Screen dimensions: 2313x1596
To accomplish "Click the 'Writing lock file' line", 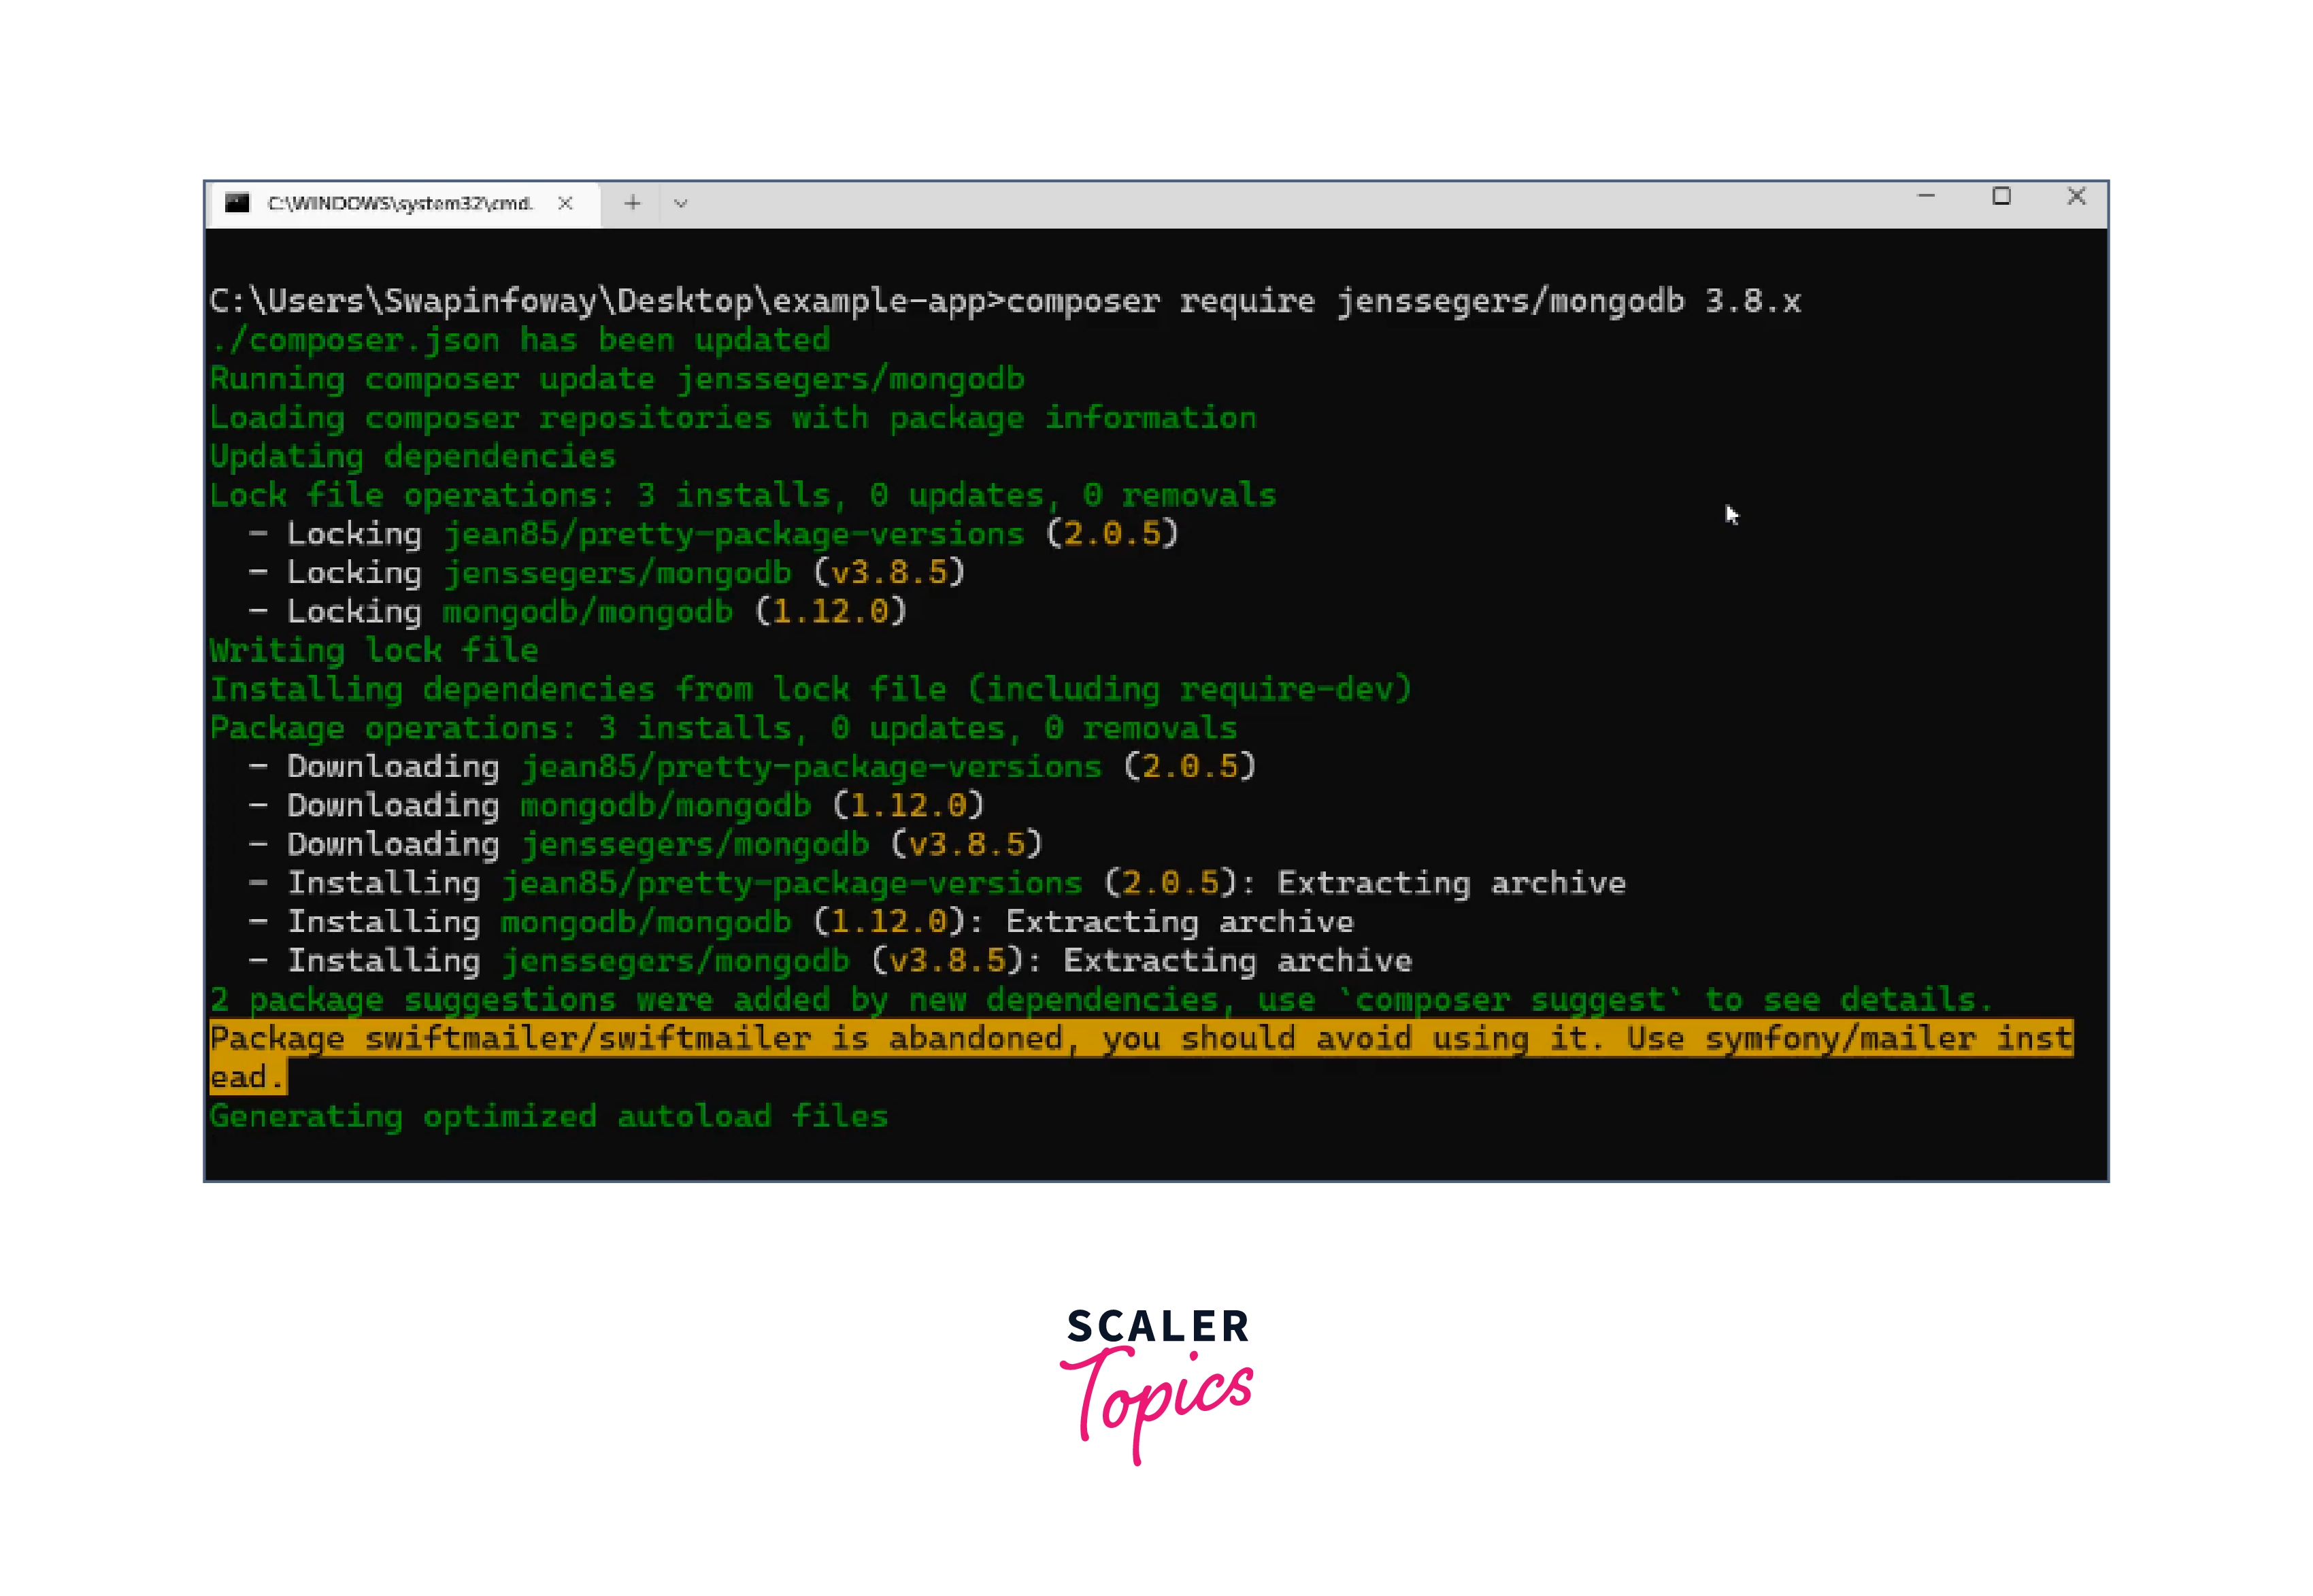I will coord(374,650).
